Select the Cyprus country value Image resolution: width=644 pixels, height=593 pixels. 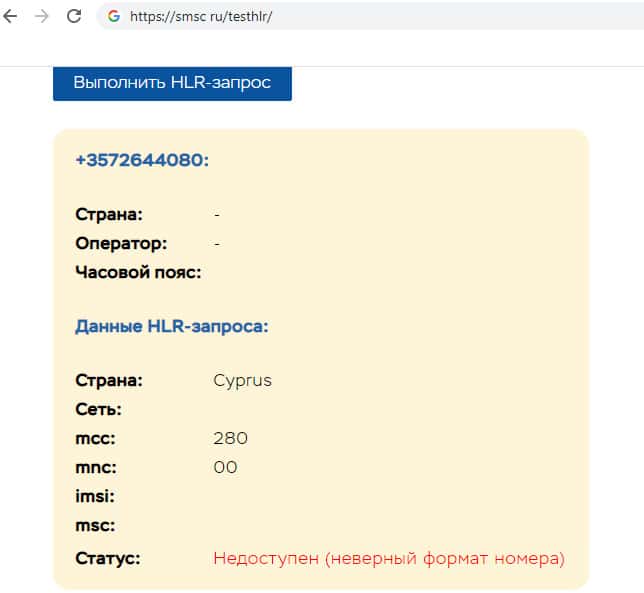coord(242,381)
